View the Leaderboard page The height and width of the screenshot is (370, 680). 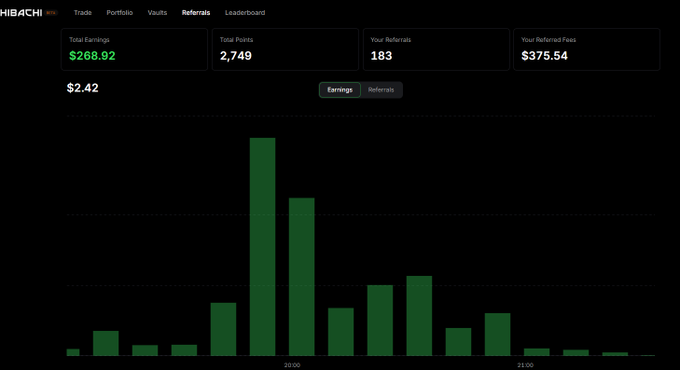(245, 13)
